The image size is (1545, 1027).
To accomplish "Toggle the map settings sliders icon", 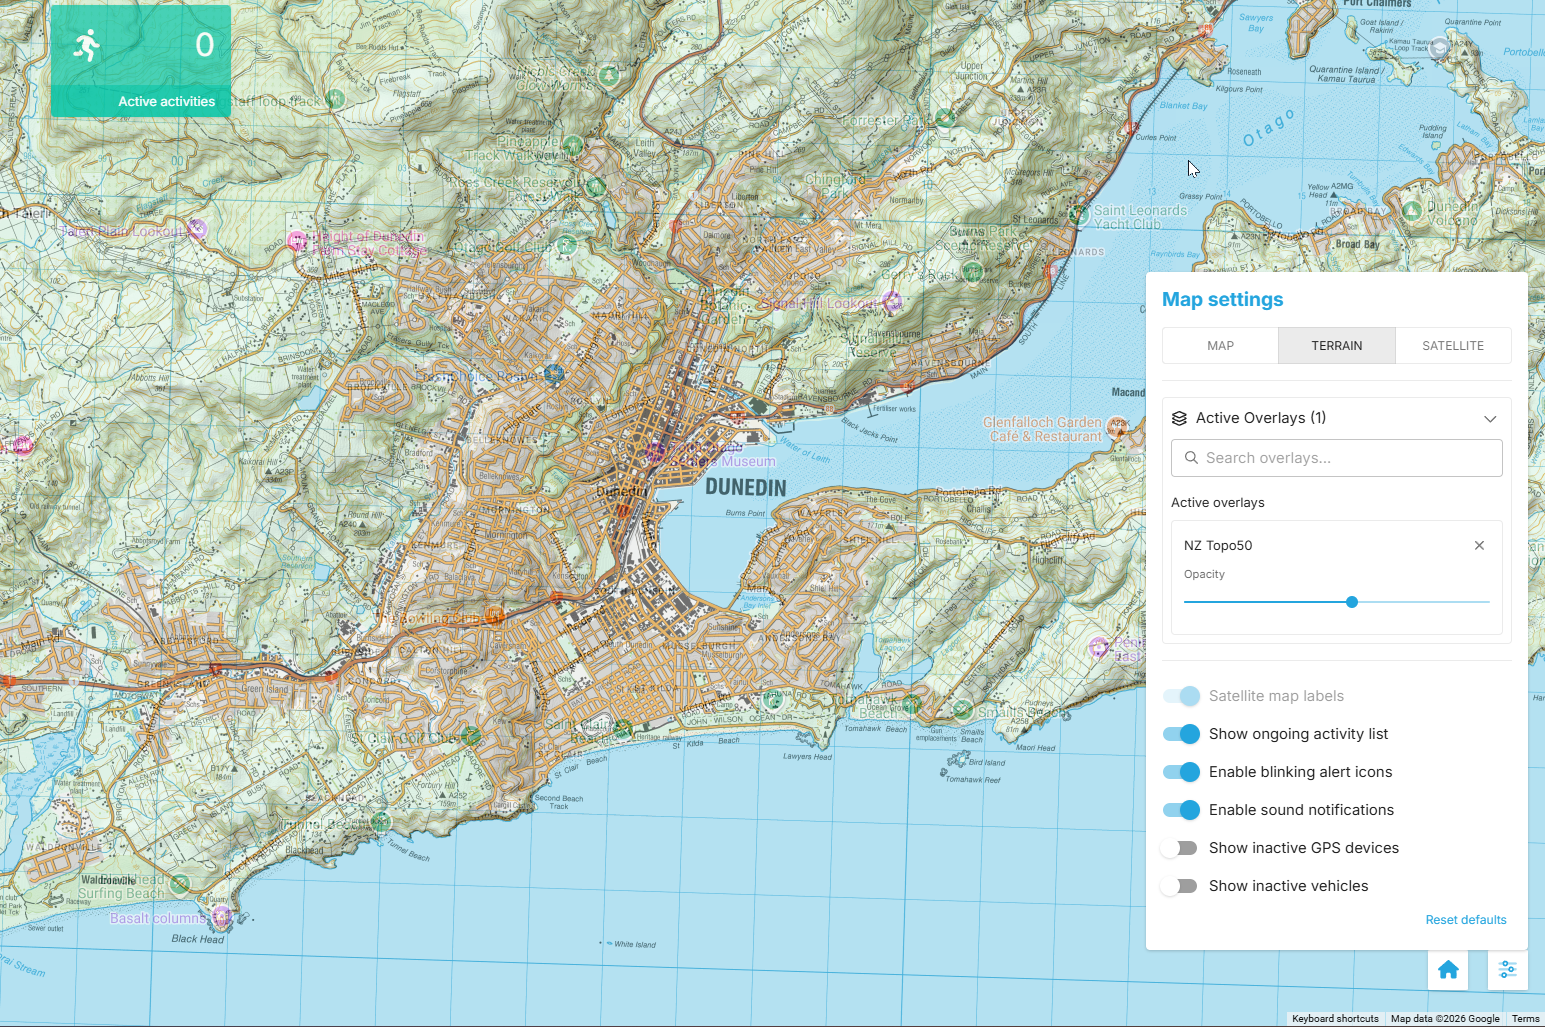I will point(1507,969).
